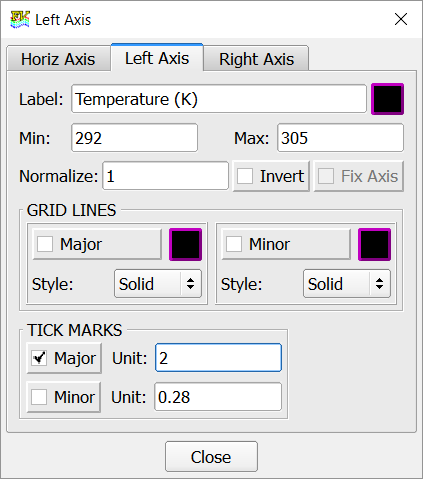Open Major grid Style dropdown
The image size is (423, 479).
[x=158, y=284]
